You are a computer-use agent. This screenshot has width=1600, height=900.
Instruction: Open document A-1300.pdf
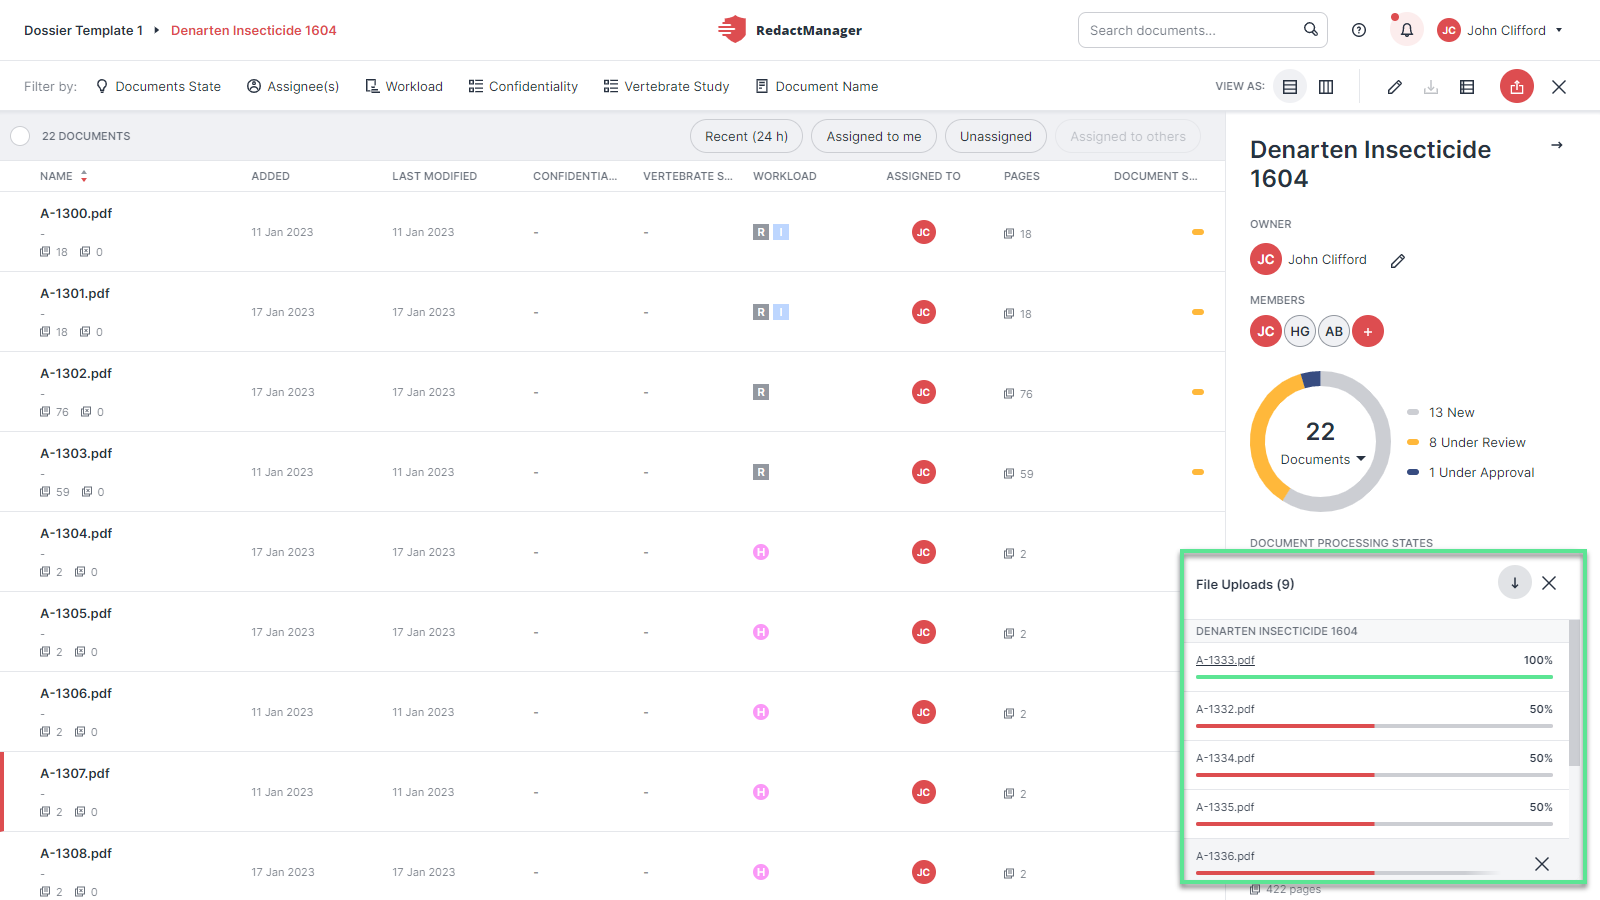click(x=76, y=213)
